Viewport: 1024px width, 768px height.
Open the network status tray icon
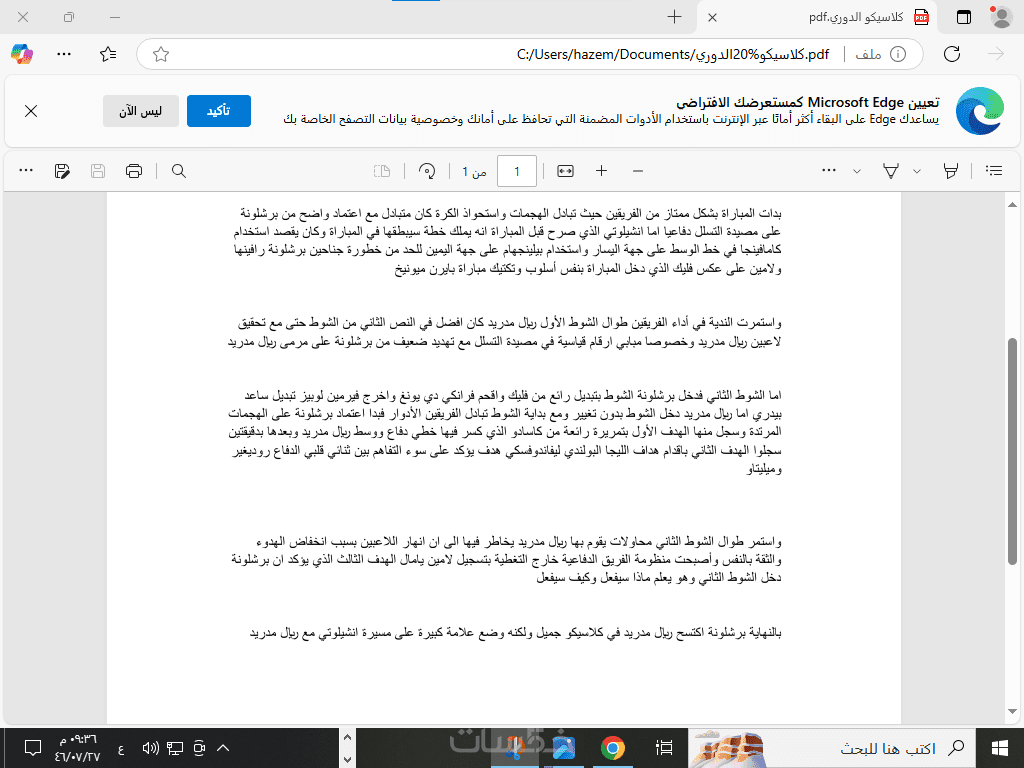[x=175, y=748]
